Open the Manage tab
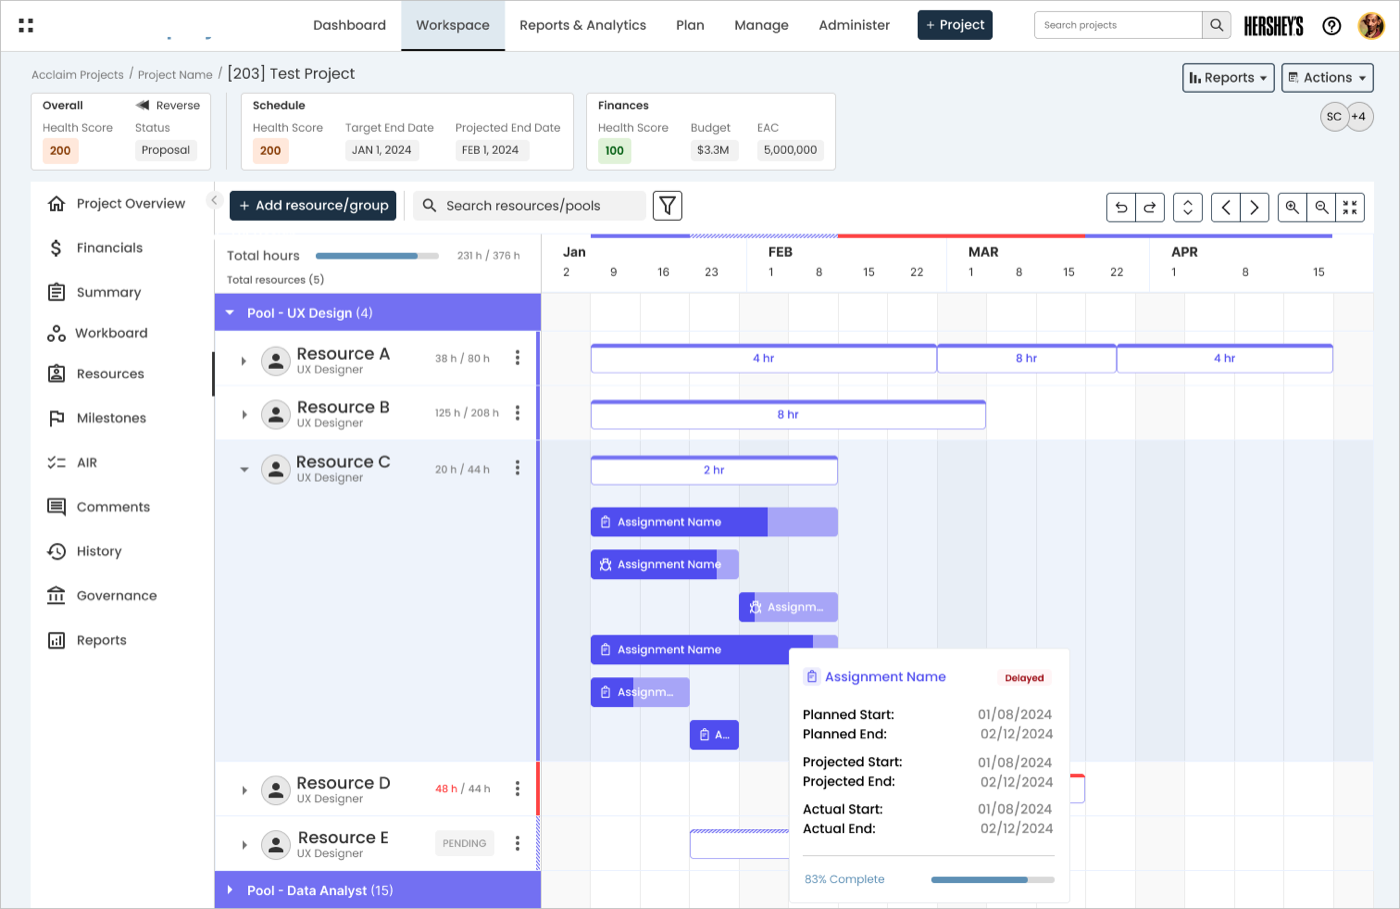This screenshot has height=909, width=1400. pyautogui.click(x=761, y=25)
